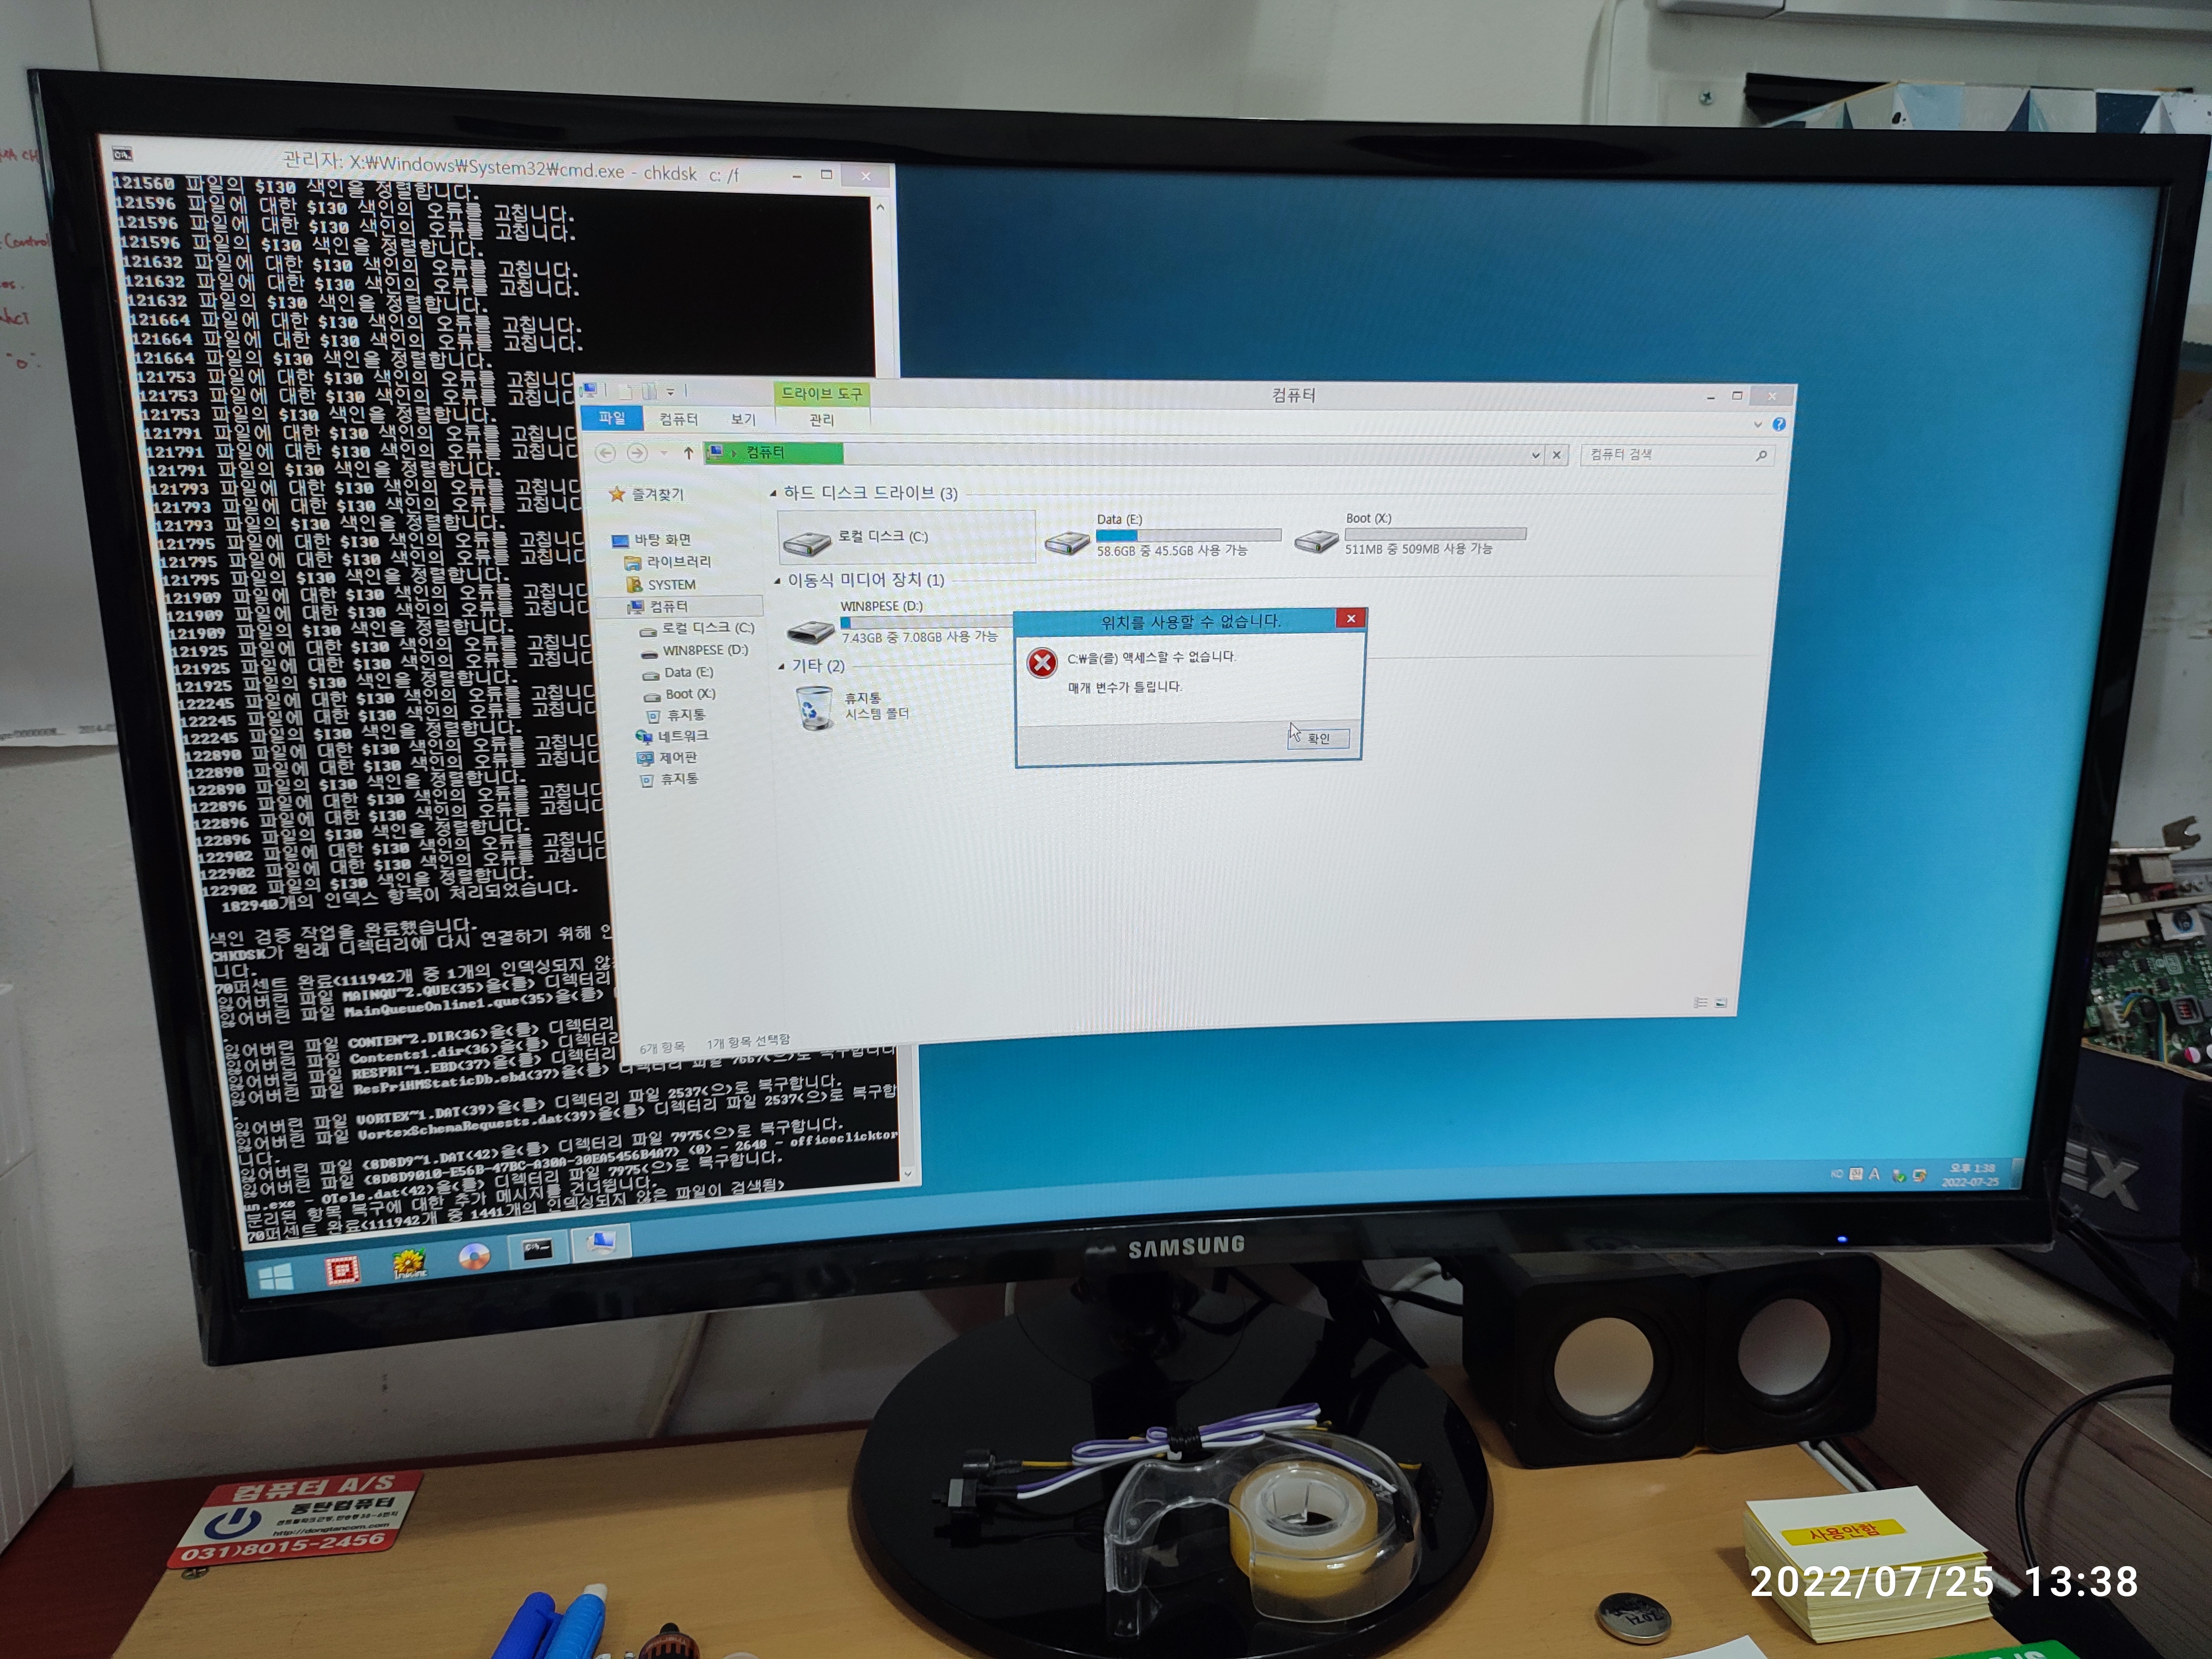Click the Data (E:) drive icon
This screenshot has height=1659, width=2212.
[1067, 543]
